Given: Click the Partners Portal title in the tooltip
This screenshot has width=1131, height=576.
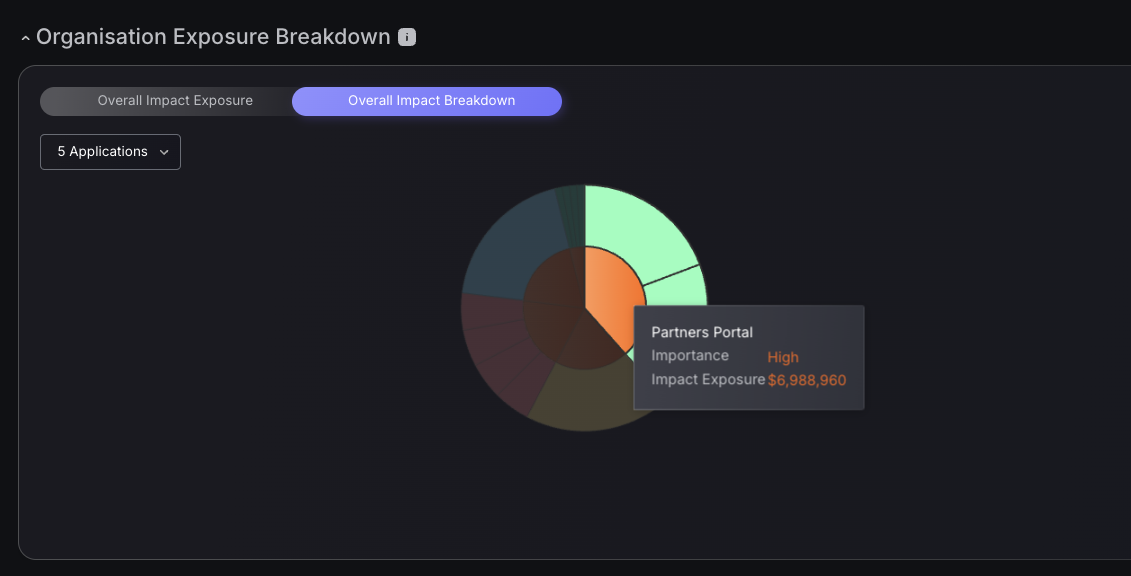Looking at the screenshot, I should click(x=702, y=332).
